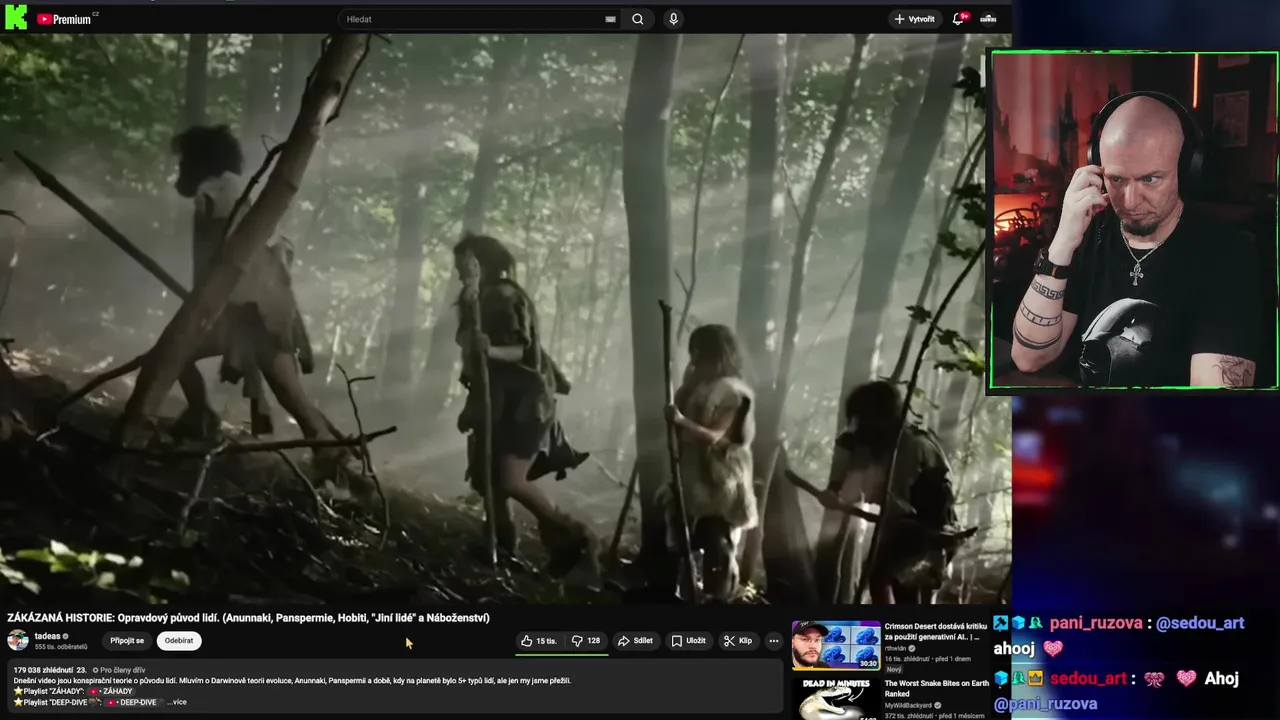The height and width of the screenshot is (720, 1280).
Task: Click the @pani_ruzova mention in chat
Action: pos(1045,704)
